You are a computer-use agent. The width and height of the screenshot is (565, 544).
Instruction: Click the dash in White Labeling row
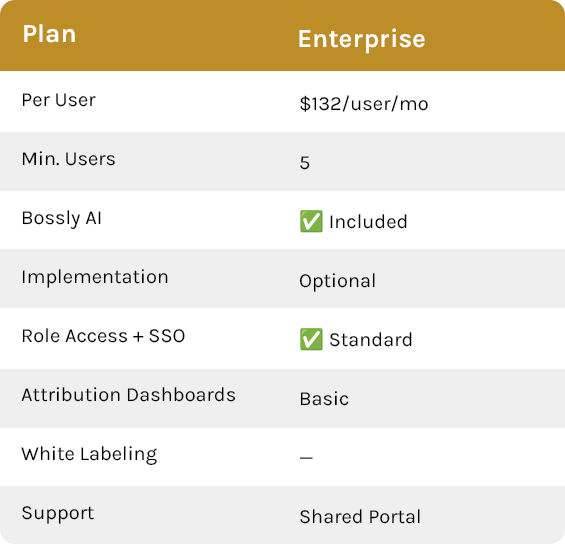(x=306, y=458)
